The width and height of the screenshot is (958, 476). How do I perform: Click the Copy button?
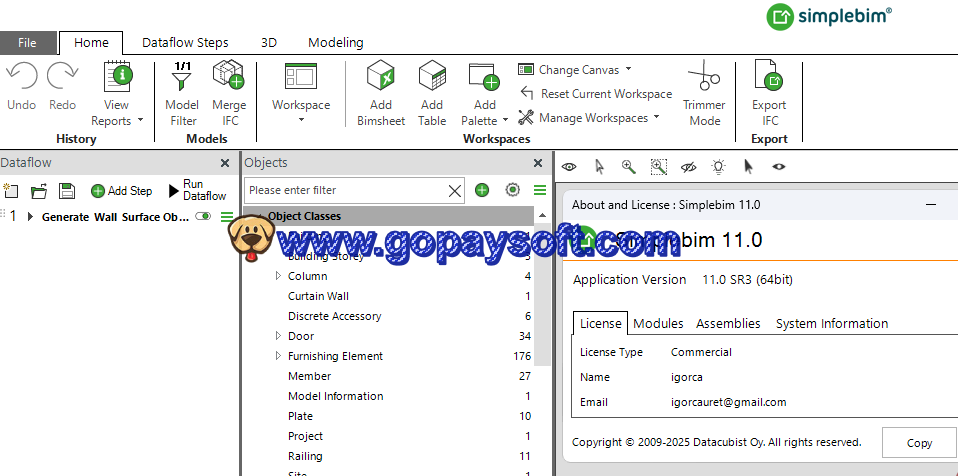[919, 443]
